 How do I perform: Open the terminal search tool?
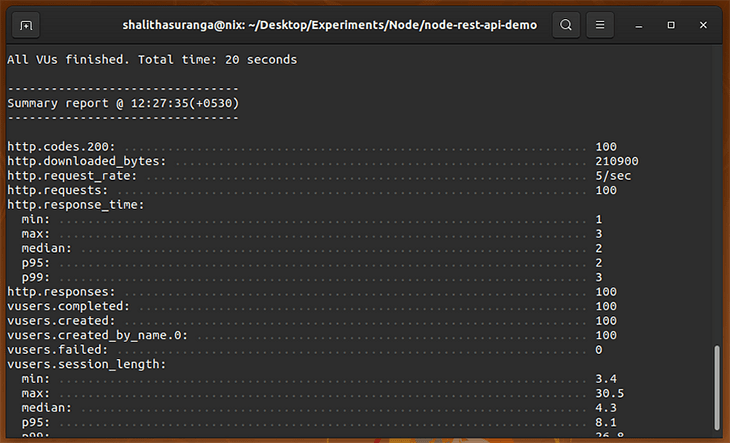566,25
